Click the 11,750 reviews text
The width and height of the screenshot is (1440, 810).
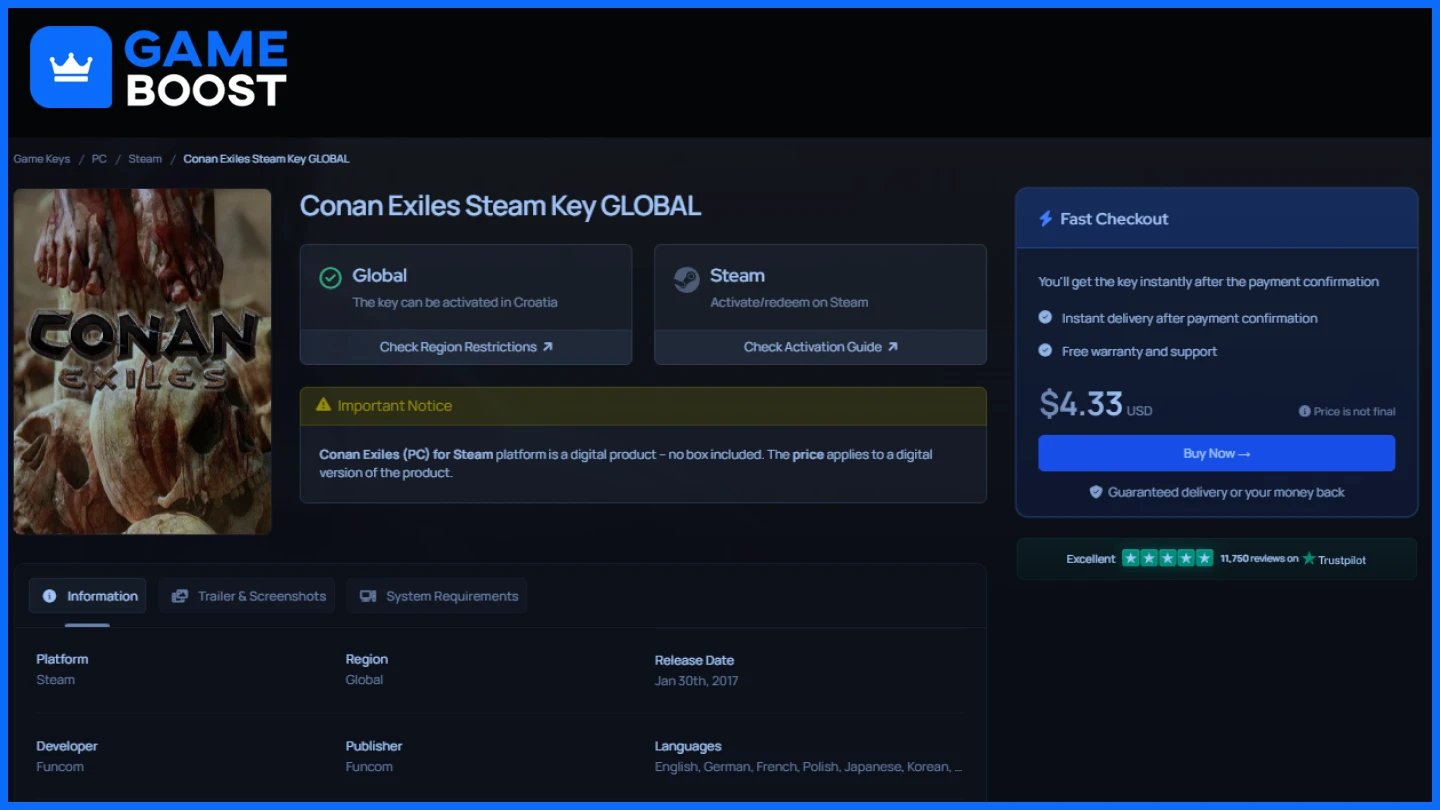1259,559
